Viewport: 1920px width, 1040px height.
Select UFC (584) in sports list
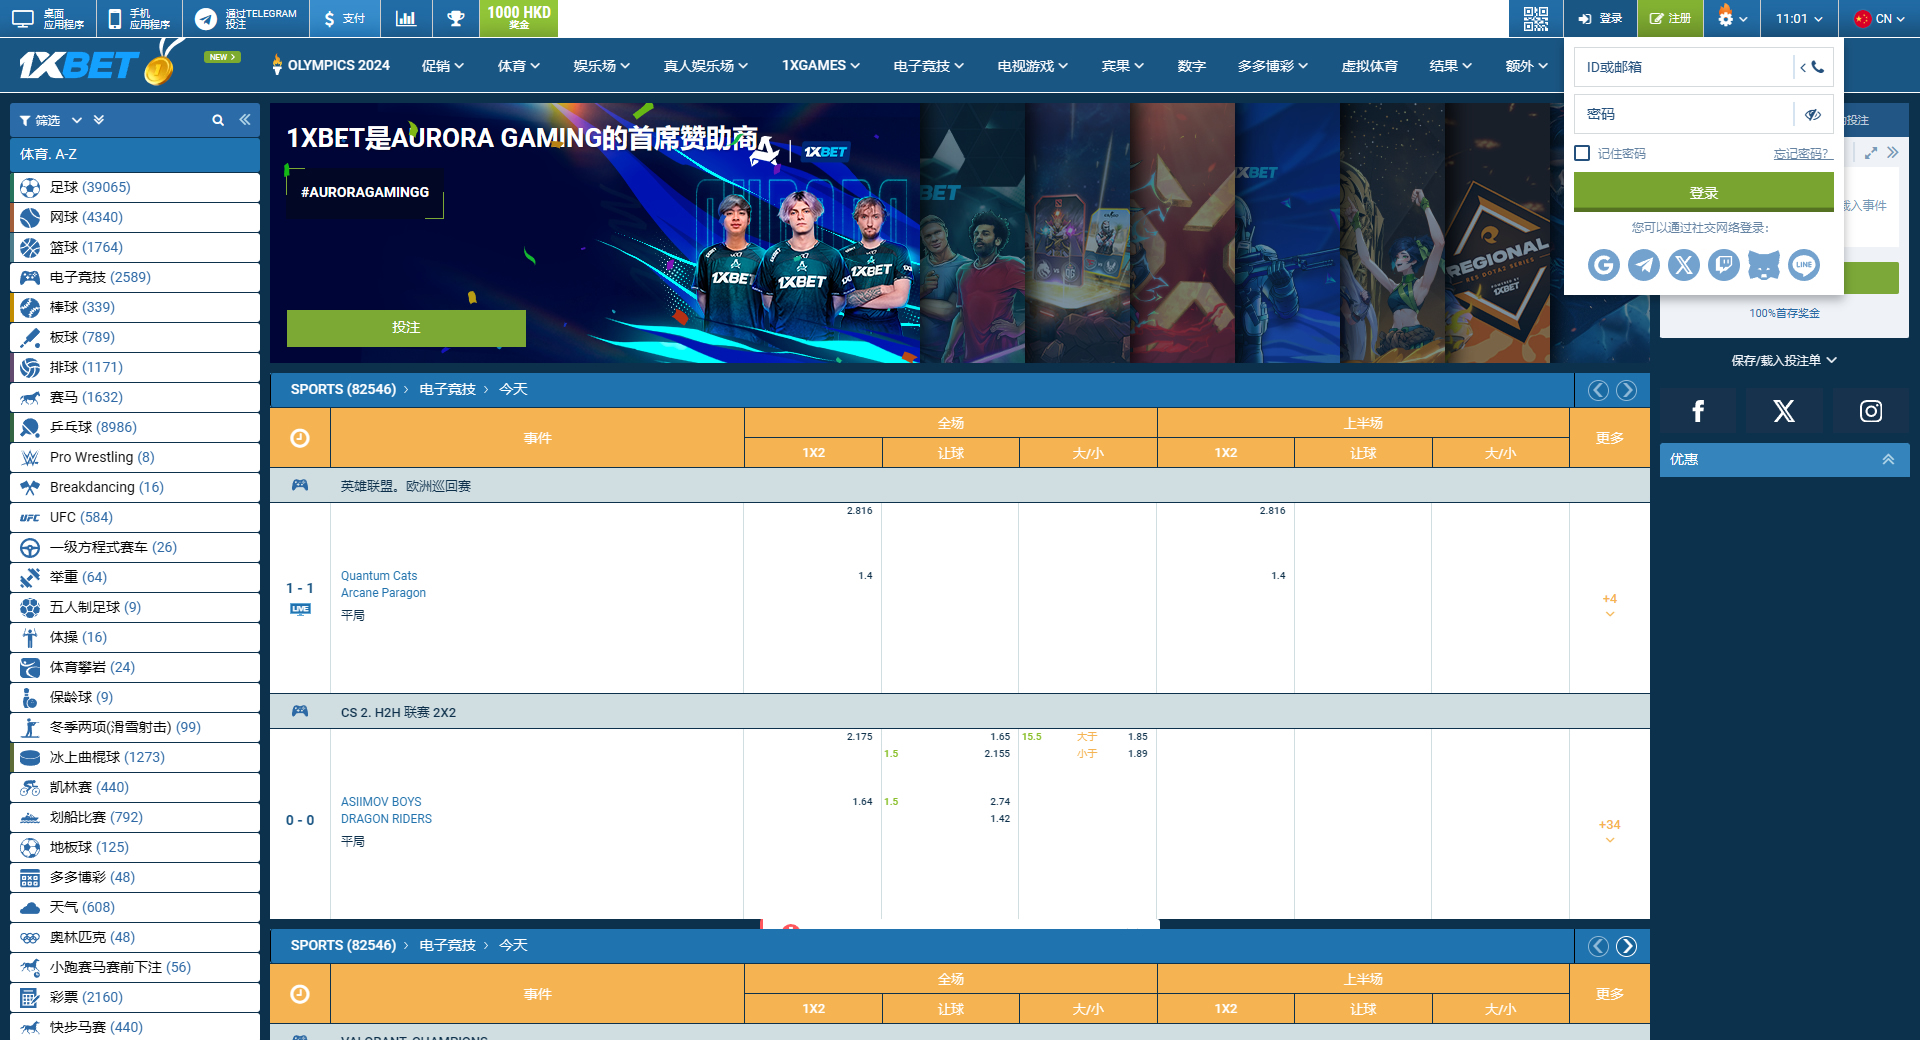point(135,517)
